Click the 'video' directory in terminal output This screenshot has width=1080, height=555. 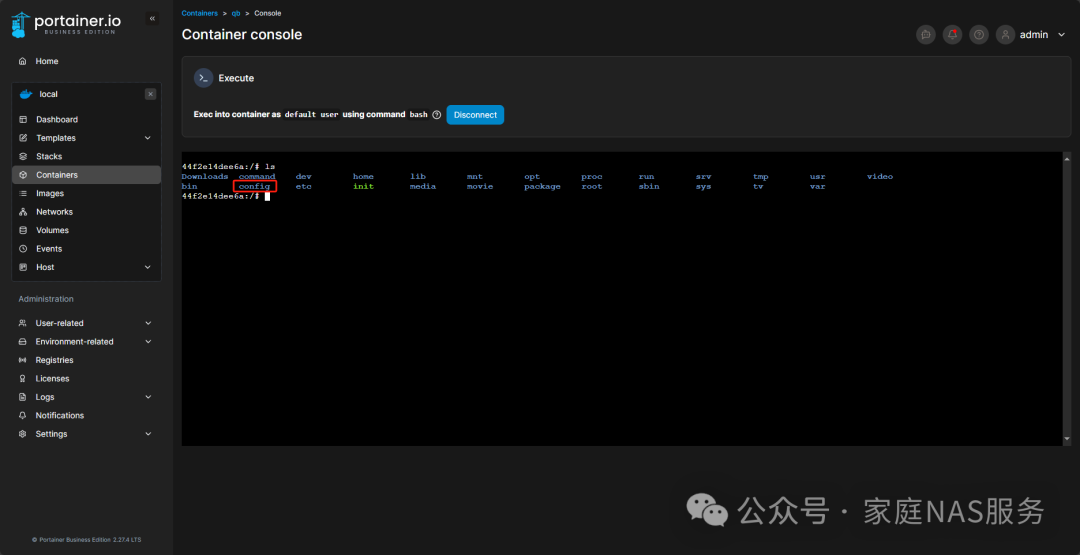point(880,176)
